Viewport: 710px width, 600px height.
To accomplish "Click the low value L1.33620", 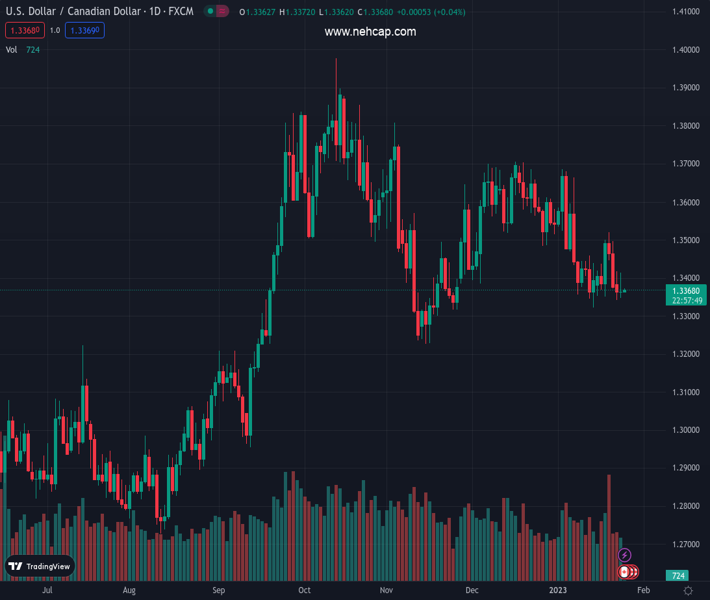I will coord(336,12).
